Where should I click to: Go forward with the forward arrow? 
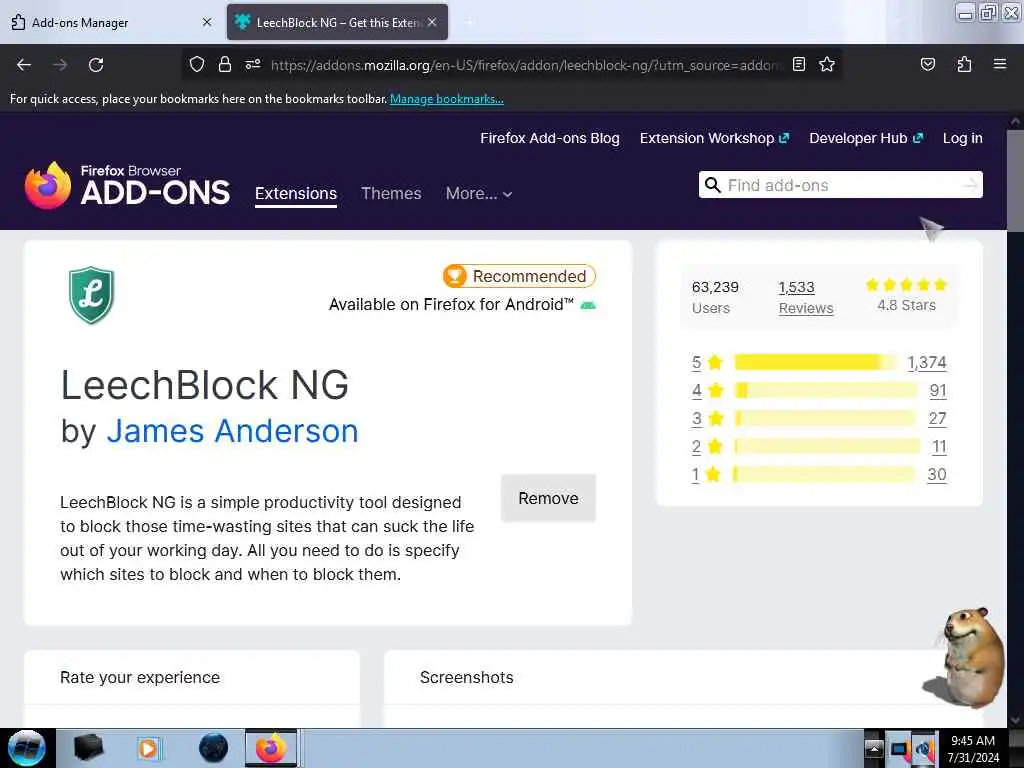tap(60, 65)
